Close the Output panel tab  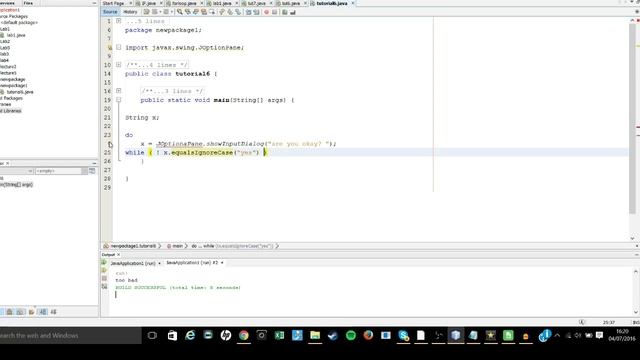coord(119,255)
